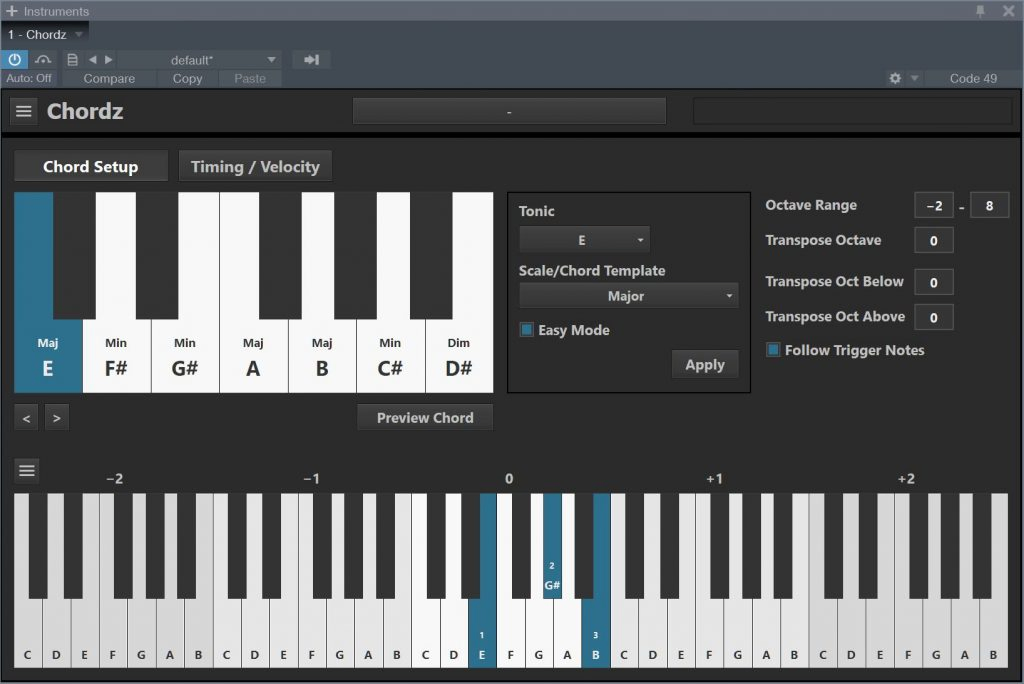Click the arrow-to-bar routing icon
The width and height of the screenshot is (1024, 684).
click(312, 59)
